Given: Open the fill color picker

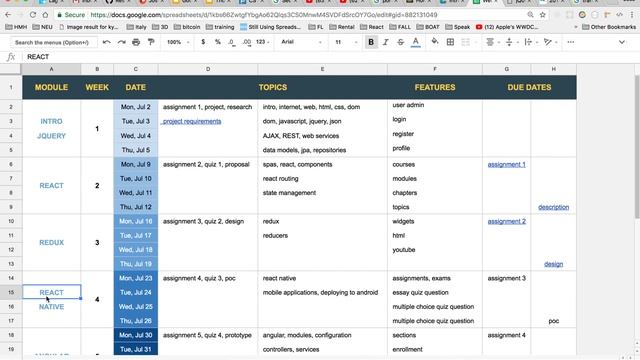Looking at the screenshot, I should [x=435, y=42].
